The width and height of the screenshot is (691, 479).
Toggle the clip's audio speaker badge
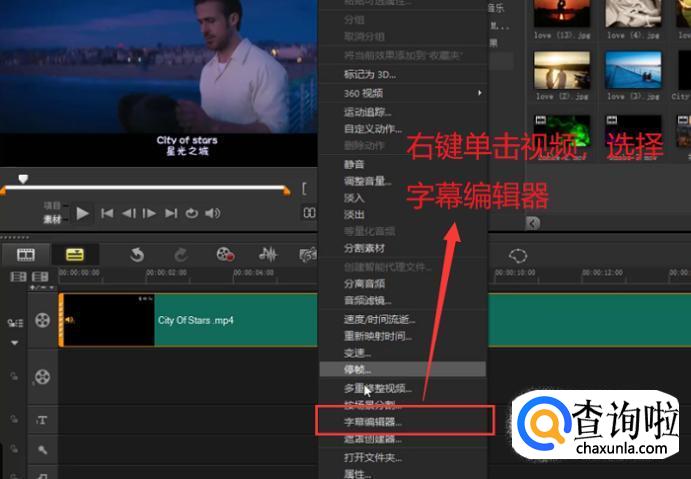pos(70,320)
